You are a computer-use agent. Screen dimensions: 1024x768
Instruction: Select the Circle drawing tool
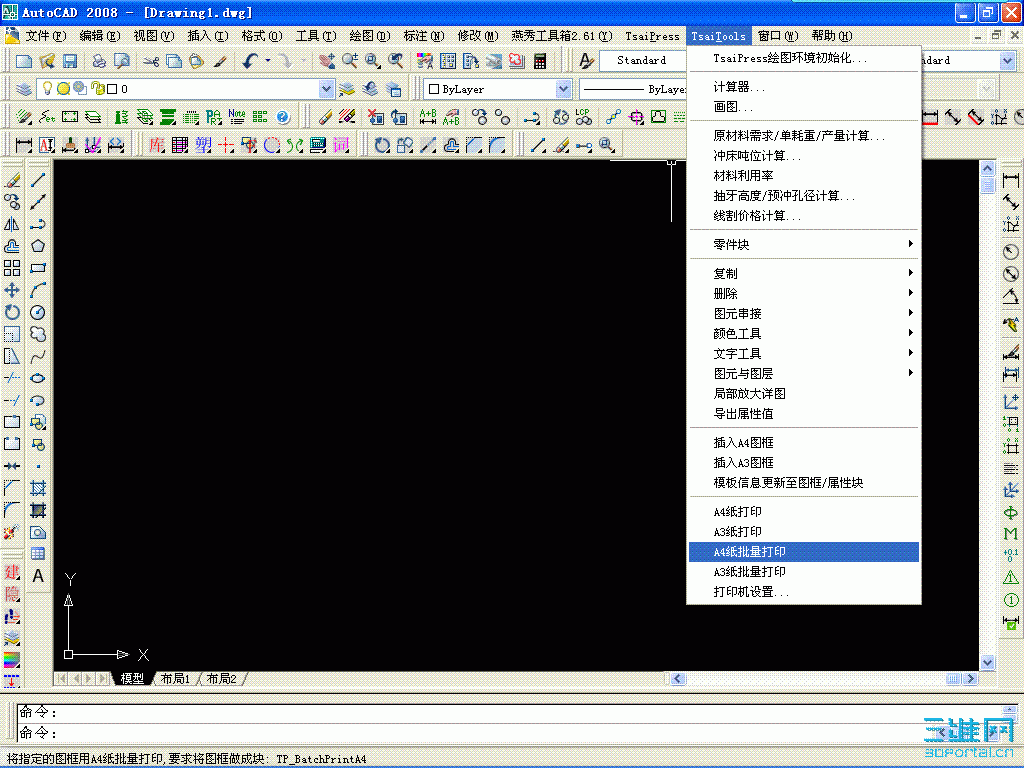(x=38, y=312)
